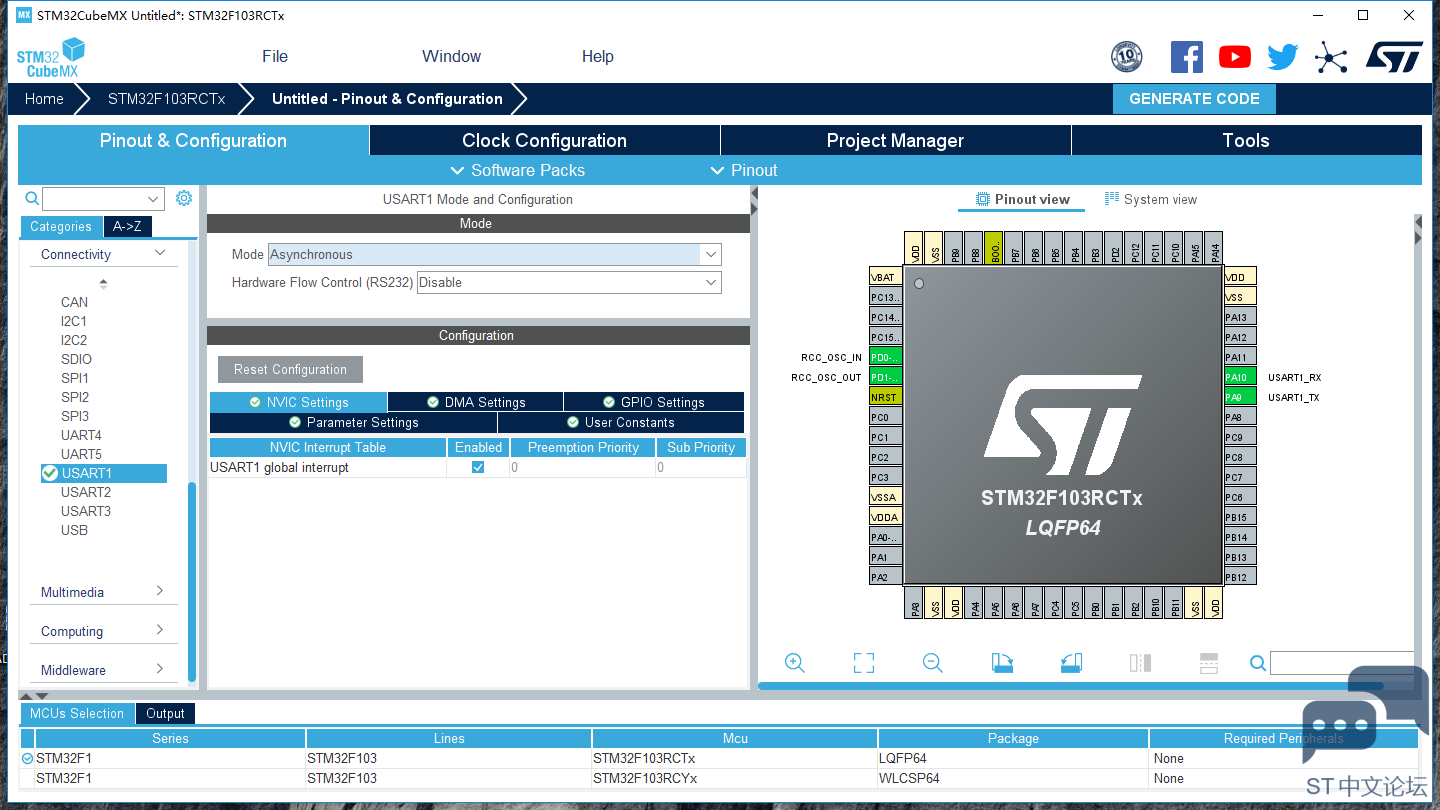Click the VBAT pin on the chip
This screenshot has height=810, width=1440.
pyautogui.click(x=886, y=277)
